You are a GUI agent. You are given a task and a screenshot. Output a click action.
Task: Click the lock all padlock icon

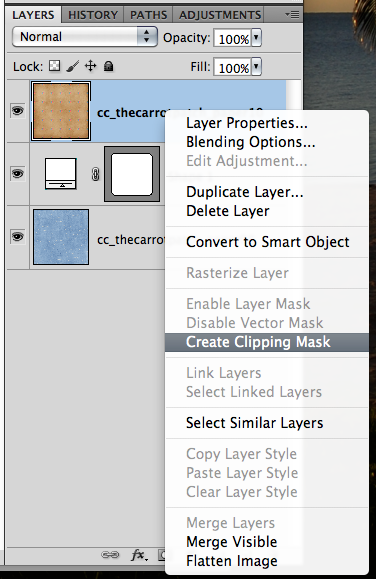point(108,66)
